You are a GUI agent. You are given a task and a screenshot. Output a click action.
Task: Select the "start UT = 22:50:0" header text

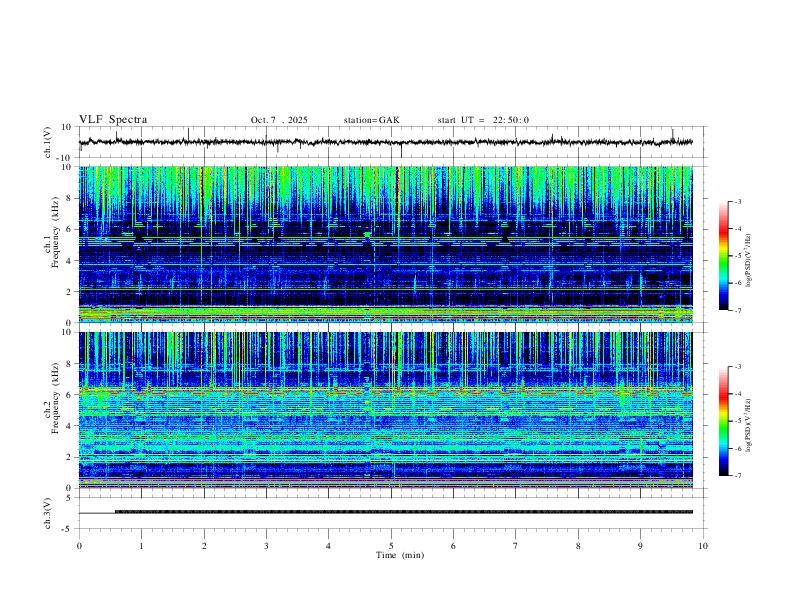pyautogui.click(x=483, y=120)
